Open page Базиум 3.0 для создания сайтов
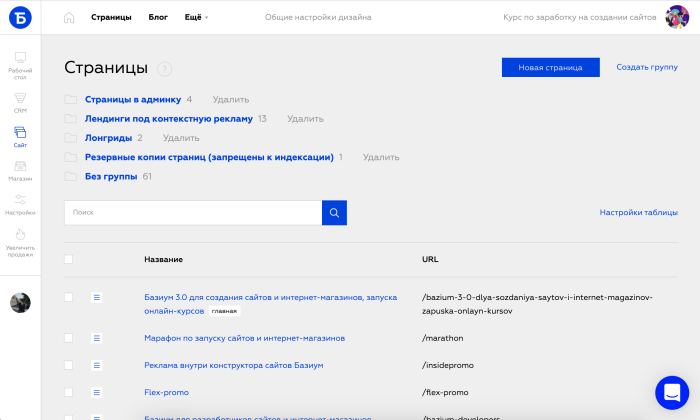Image resolution: width=700 pixels, height=420 pixels. coord(271,304)
